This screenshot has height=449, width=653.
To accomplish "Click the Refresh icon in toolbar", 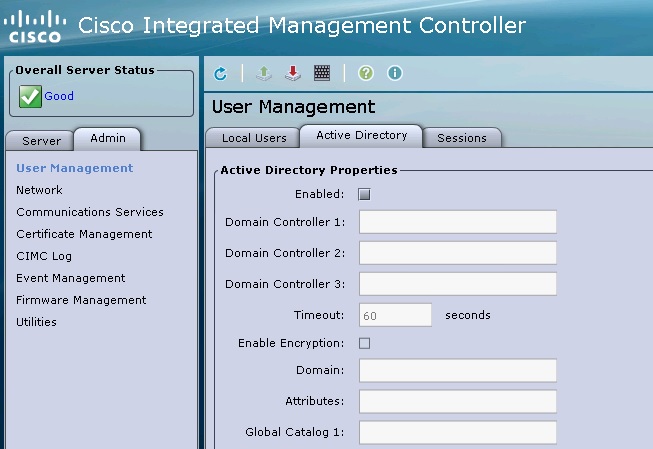I will (x=220, y=74).
